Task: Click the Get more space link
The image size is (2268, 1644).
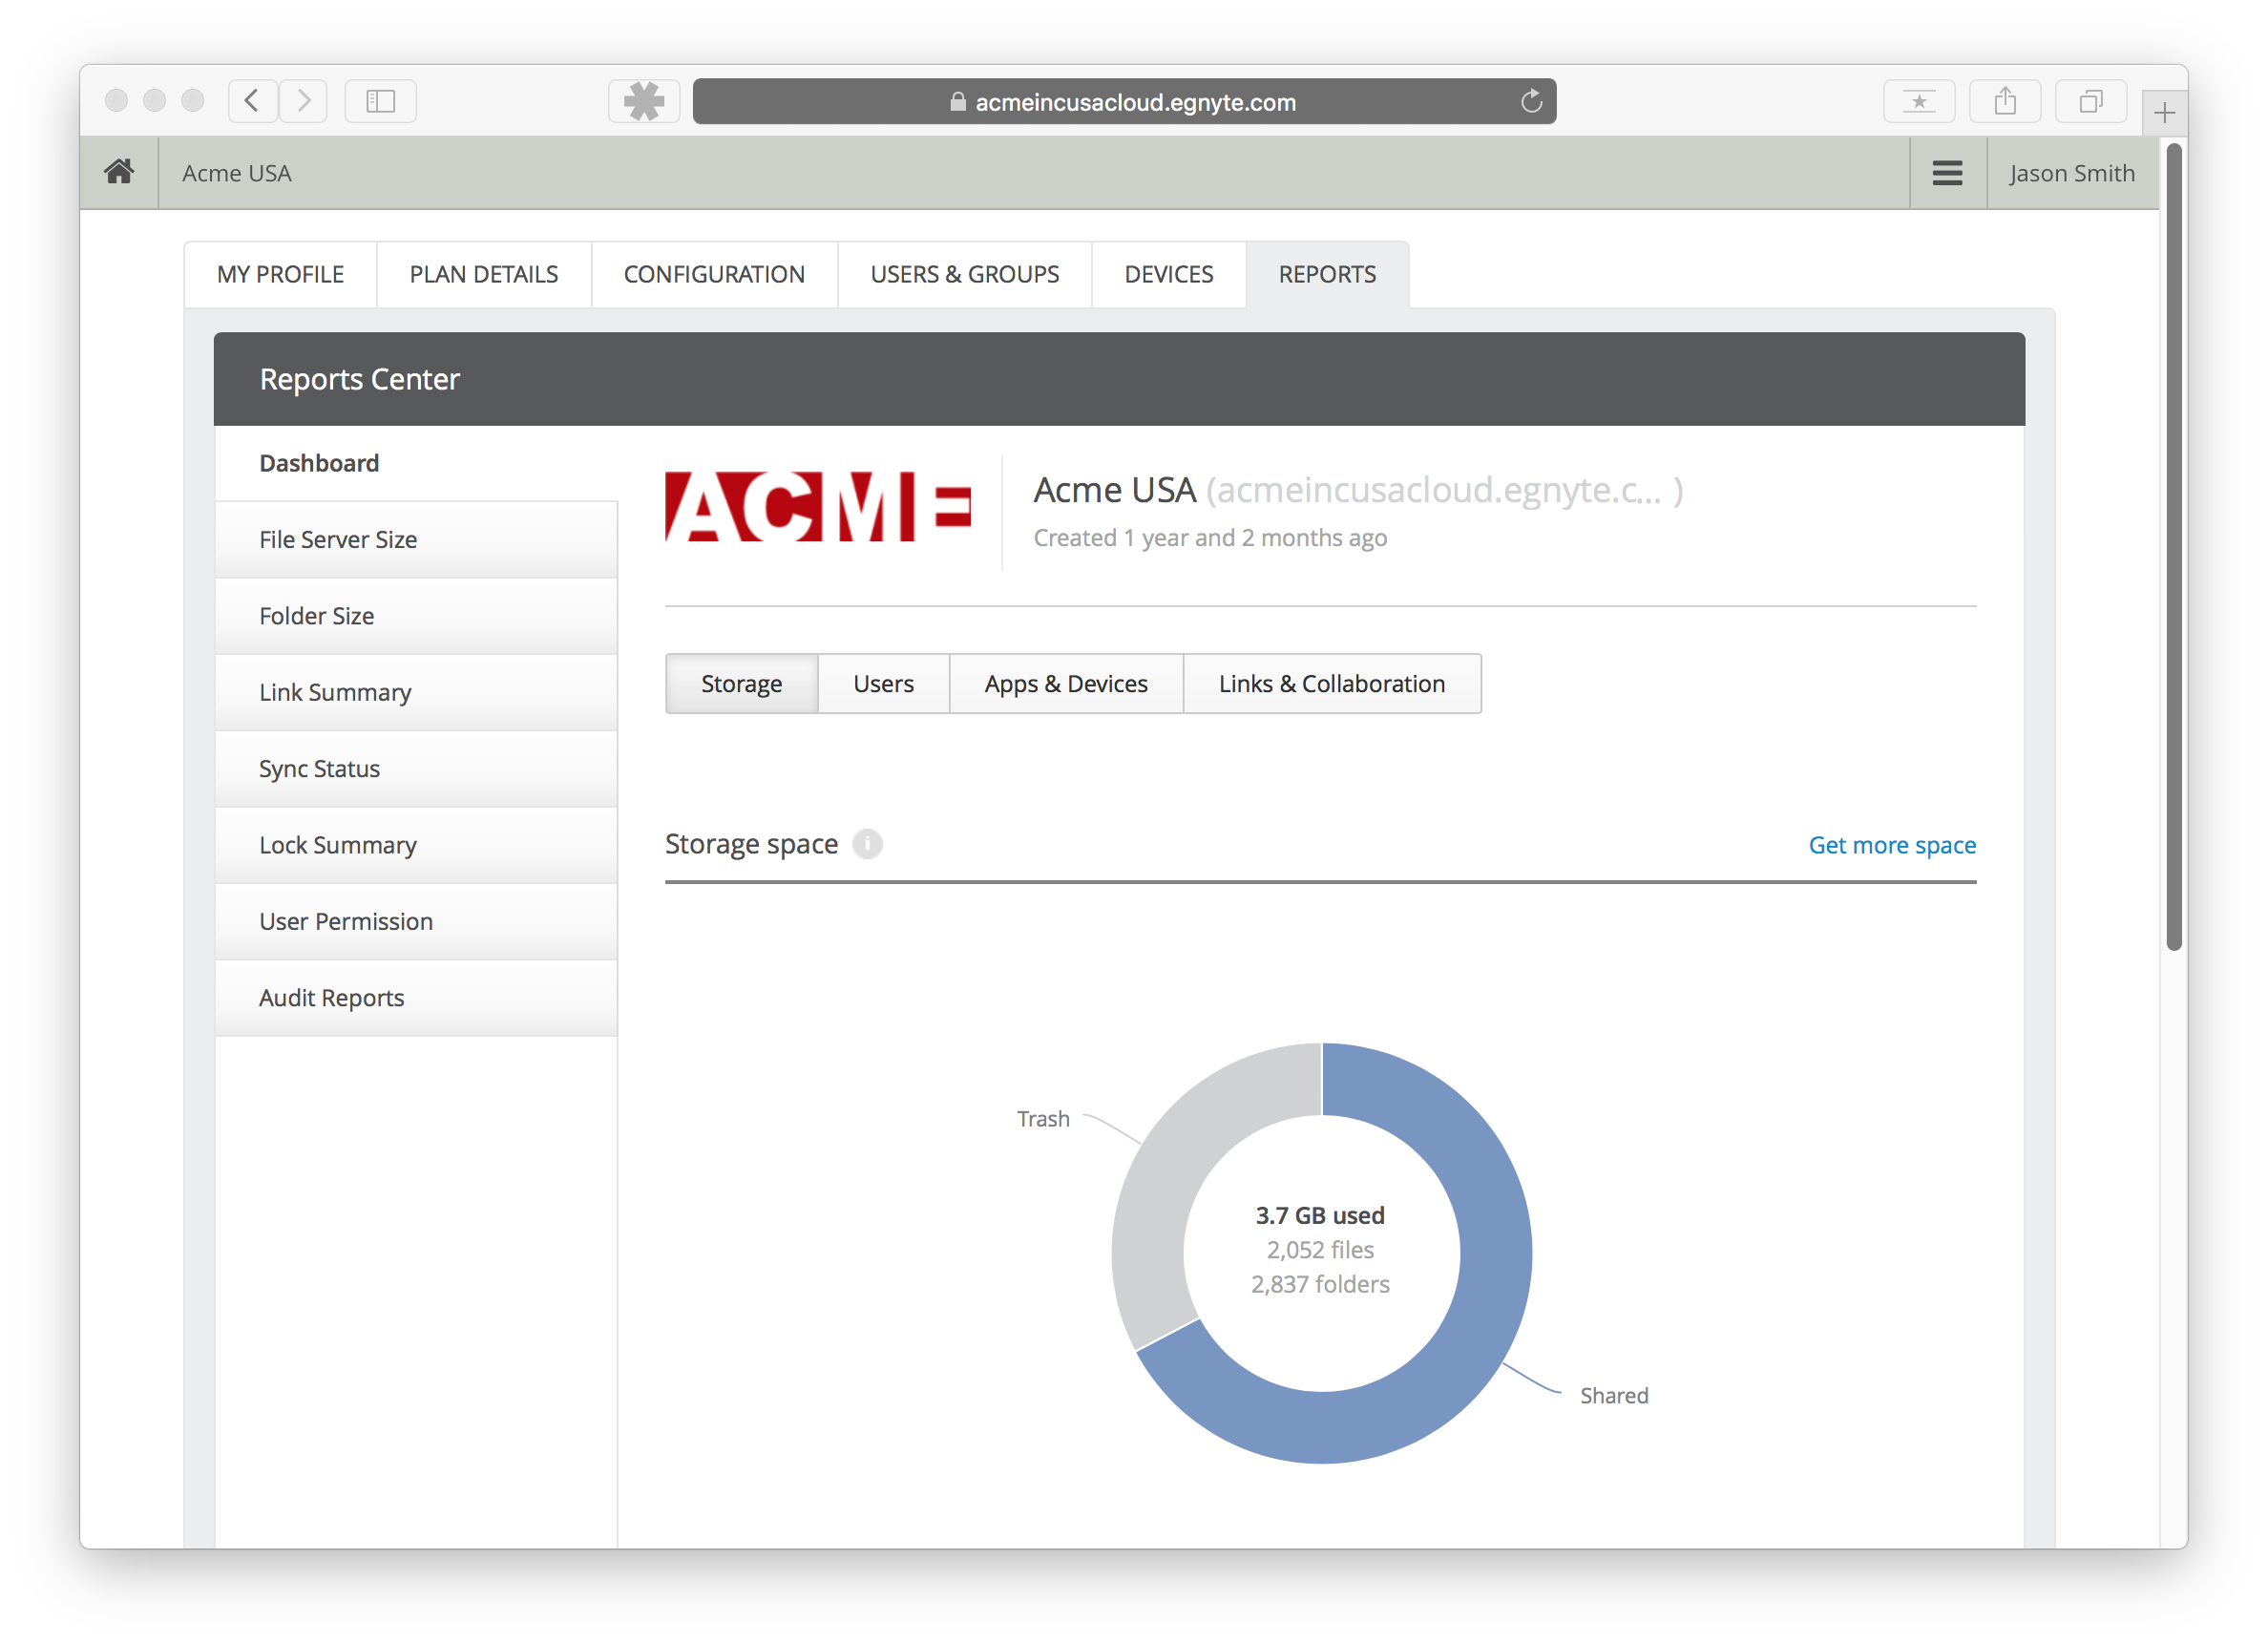Action: (x=1891, y=845)
